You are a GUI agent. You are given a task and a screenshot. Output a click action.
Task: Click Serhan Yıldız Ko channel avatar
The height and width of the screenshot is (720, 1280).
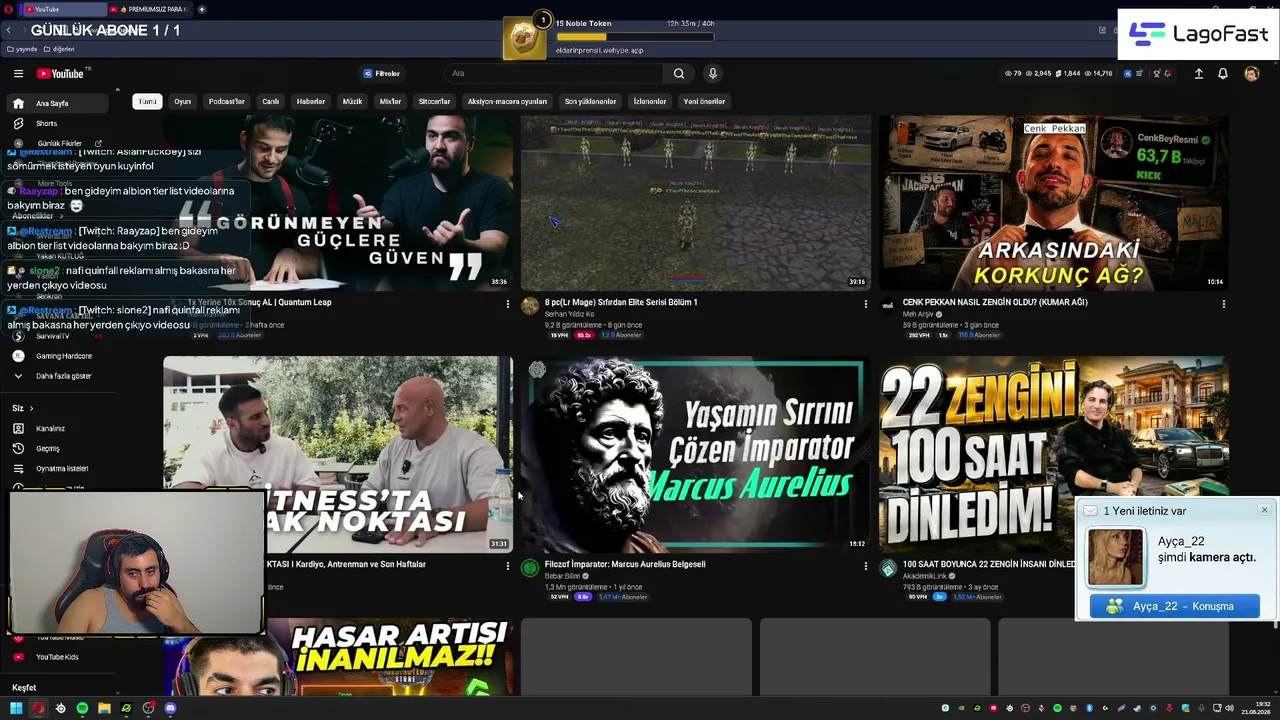[x=530, y=305]
